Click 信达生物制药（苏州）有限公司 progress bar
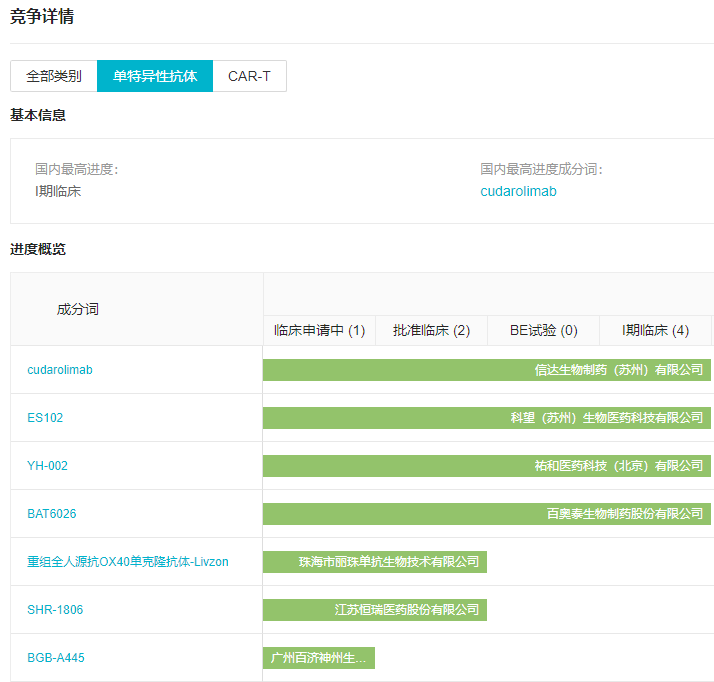The height and width of the screenshot is (682, 714). [x=487, y=370]
